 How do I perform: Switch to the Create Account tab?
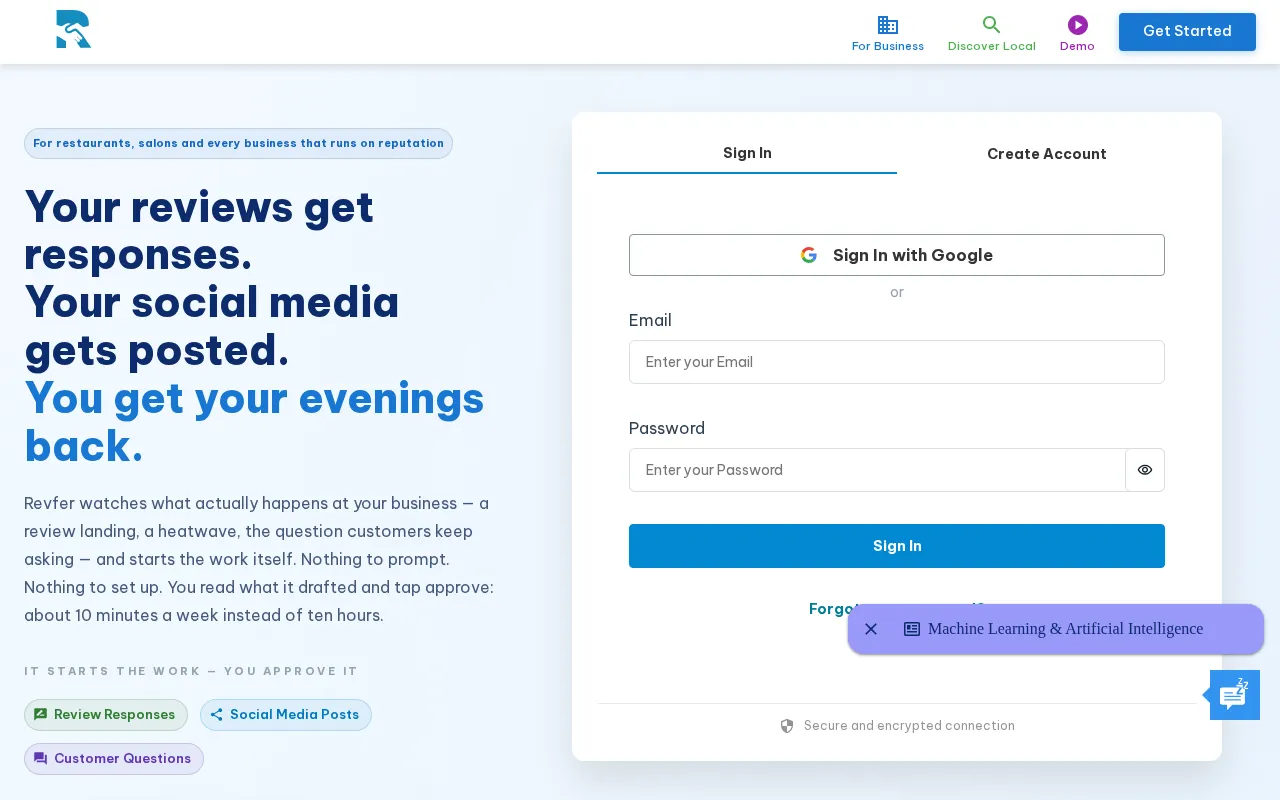click(1046, 154)
